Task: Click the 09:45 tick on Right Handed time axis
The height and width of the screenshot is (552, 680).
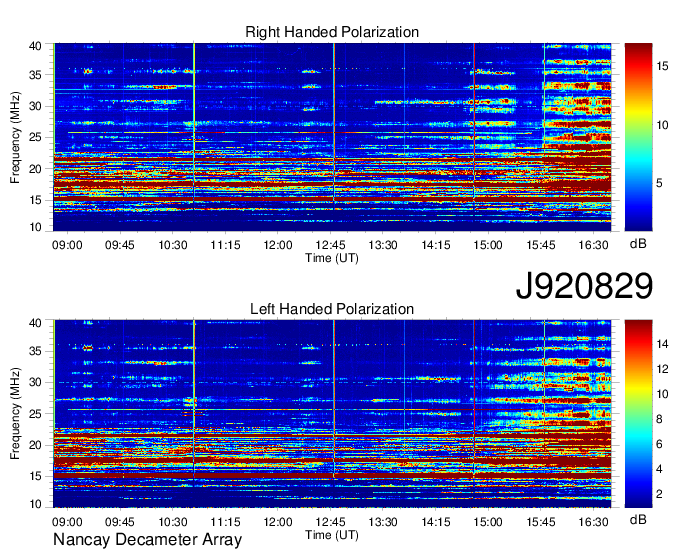Action: [120, 245]
